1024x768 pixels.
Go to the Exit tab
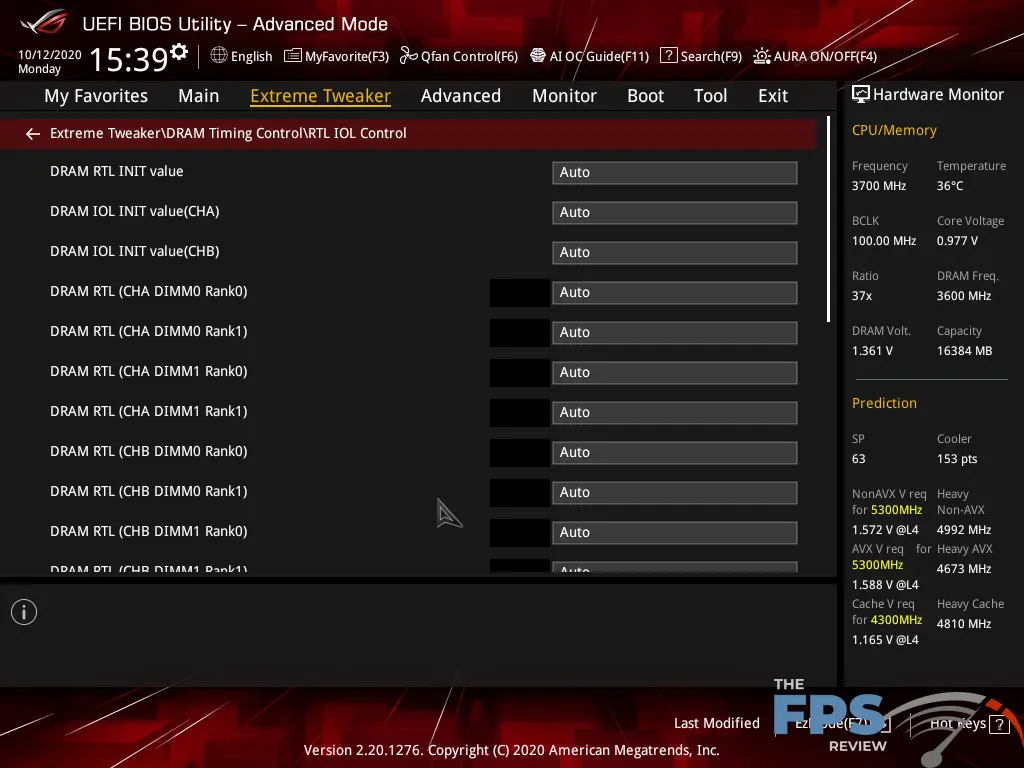pos(773,96)
